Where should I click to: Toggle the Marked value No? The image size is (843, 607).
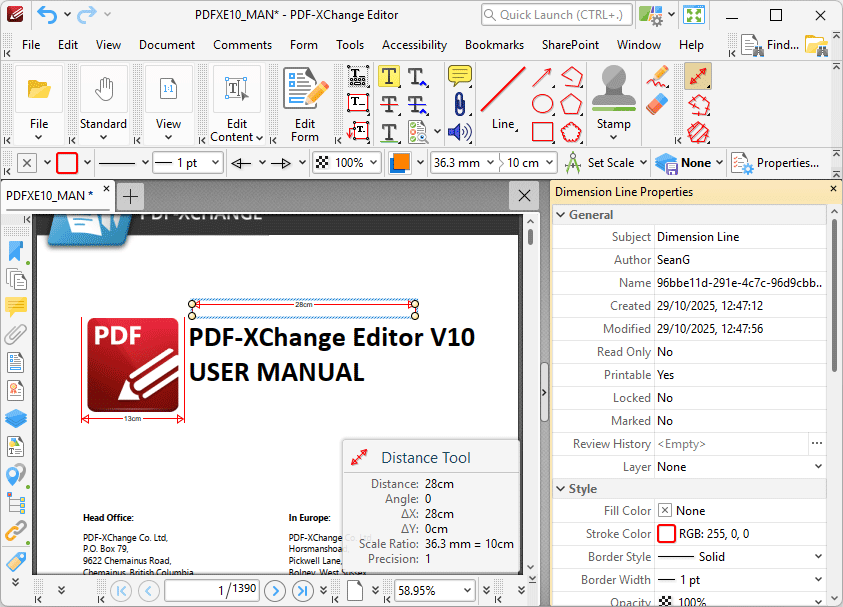tap(740, 421)
